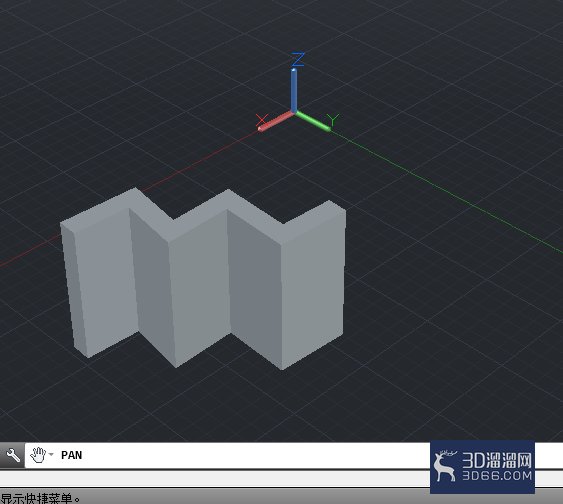563x504 pixels.
Task: Click the green Y axis of UCS icon
Action: 313,121
